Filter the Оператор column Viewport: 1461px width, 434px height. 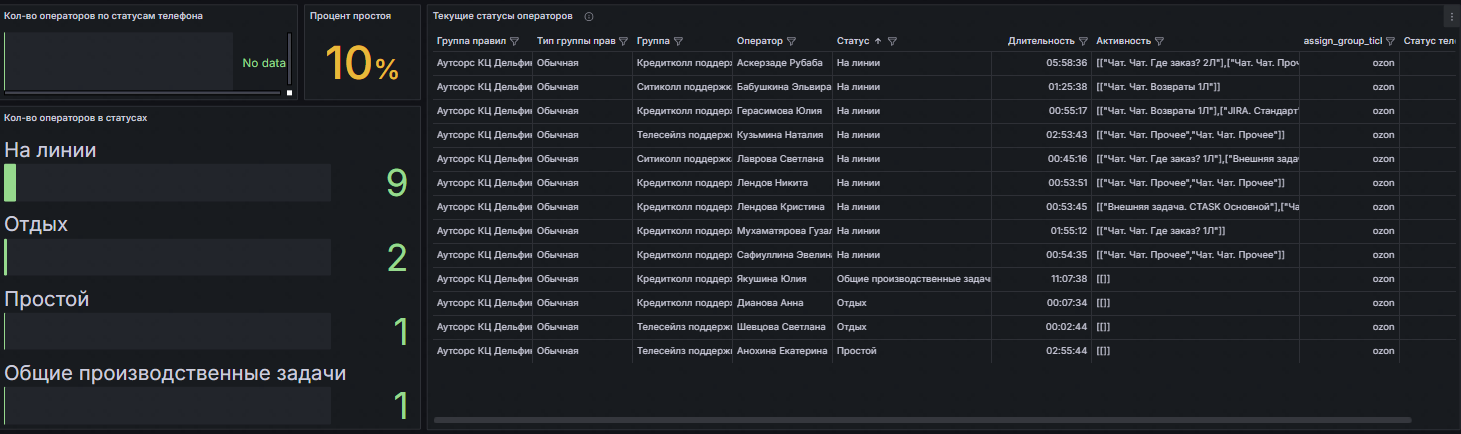(x=791, y=42)
